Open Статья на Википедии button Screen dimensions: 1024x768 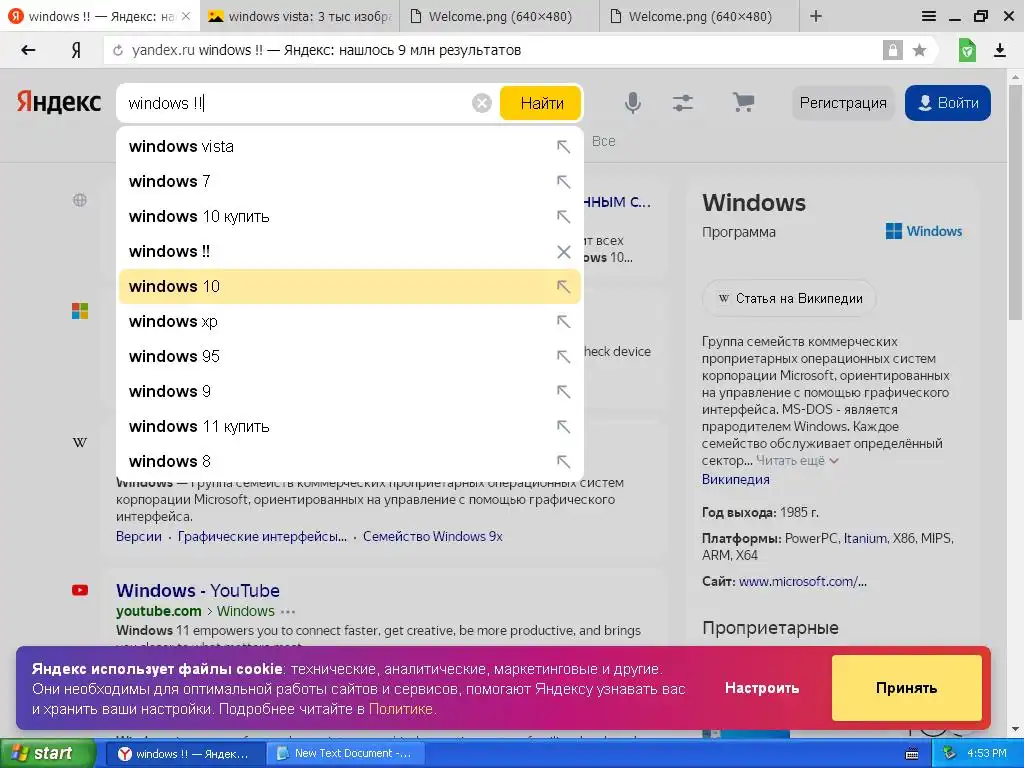(789, 298)
